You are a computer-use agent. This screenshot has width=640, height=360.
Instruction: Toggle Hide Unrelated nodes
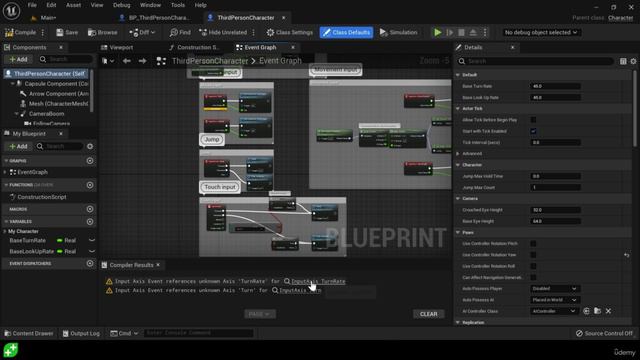pos(223,32)
